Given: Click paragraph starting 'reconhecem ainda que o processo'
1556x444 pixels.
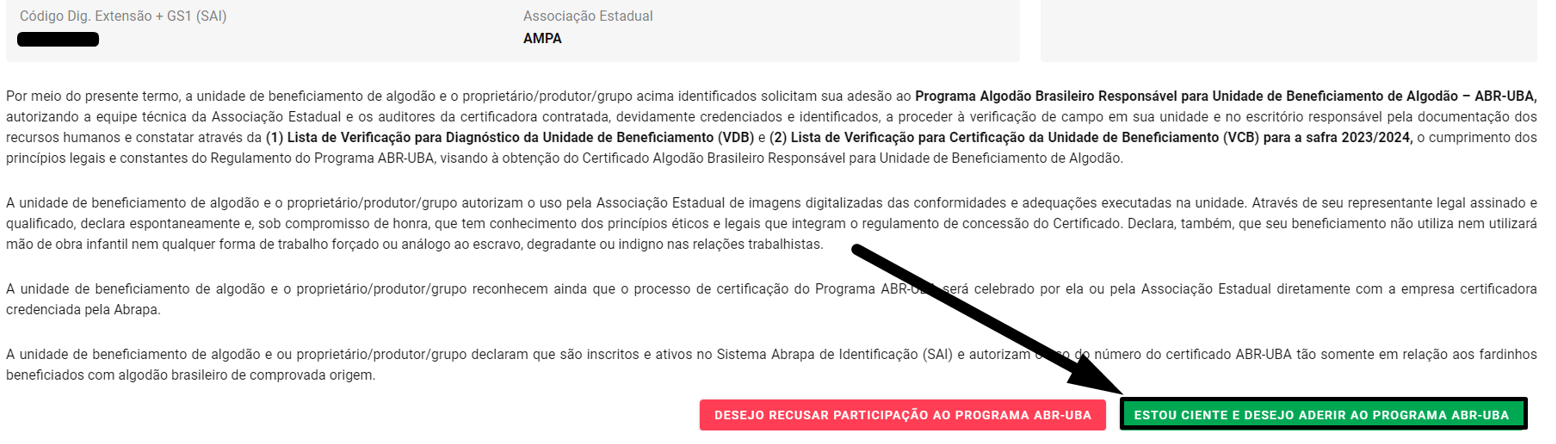Looking at the screenshot, I should [770, 299].
